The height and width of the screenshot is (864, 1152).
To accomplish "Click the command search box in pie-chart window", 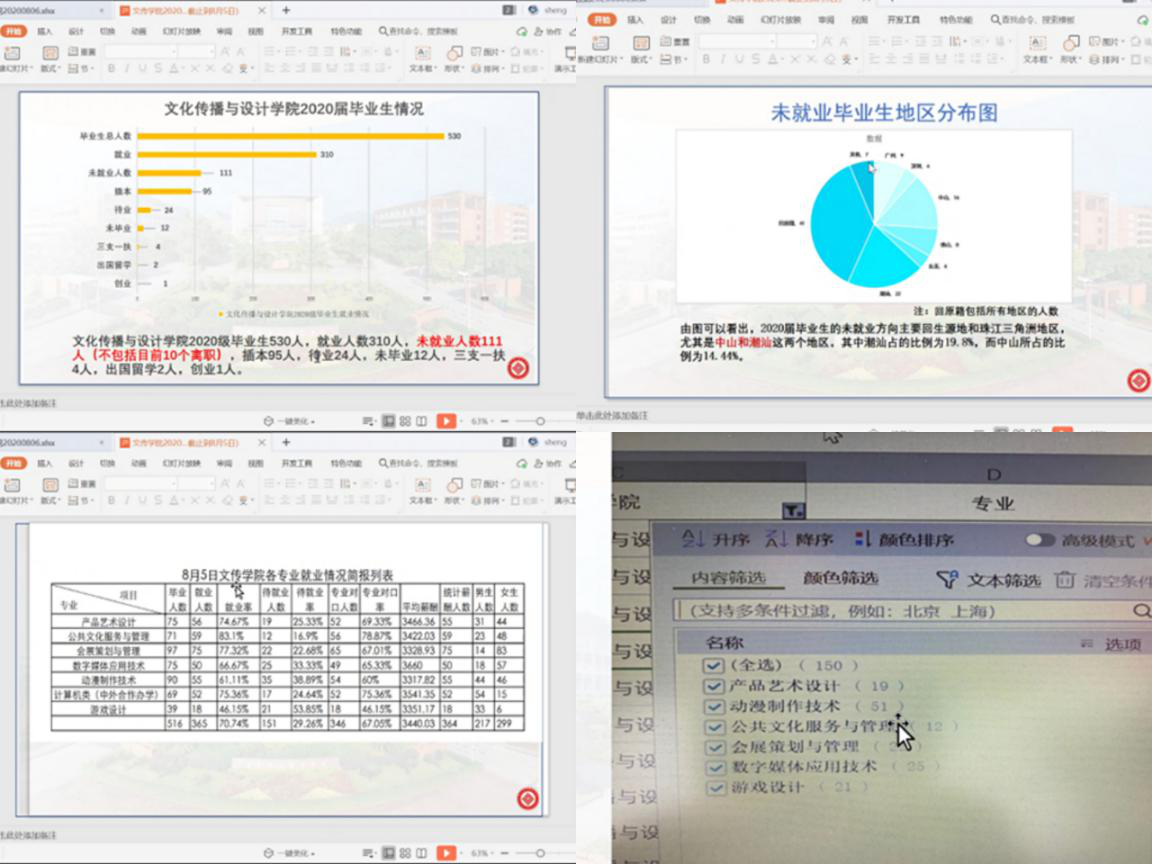I will pyautogui.click(x=1032, y=20).
